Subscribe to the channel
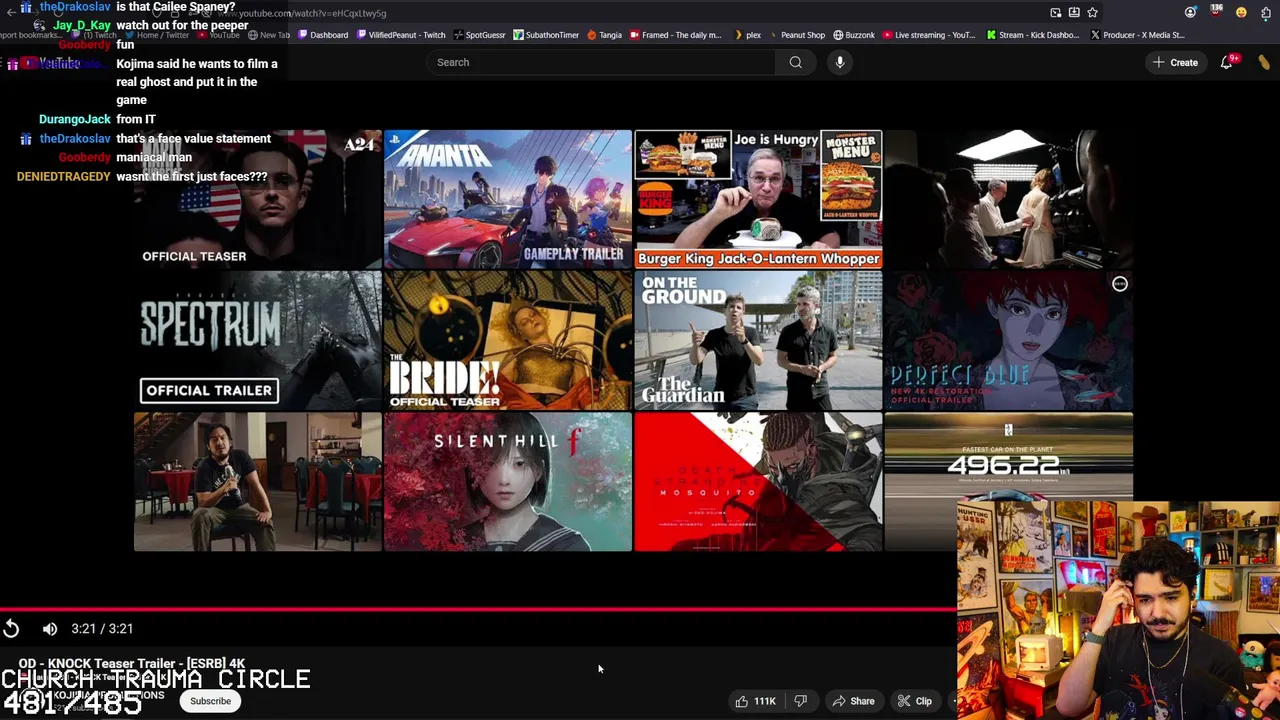Viewport: 1280px width, 720px height. coord(210,701)
